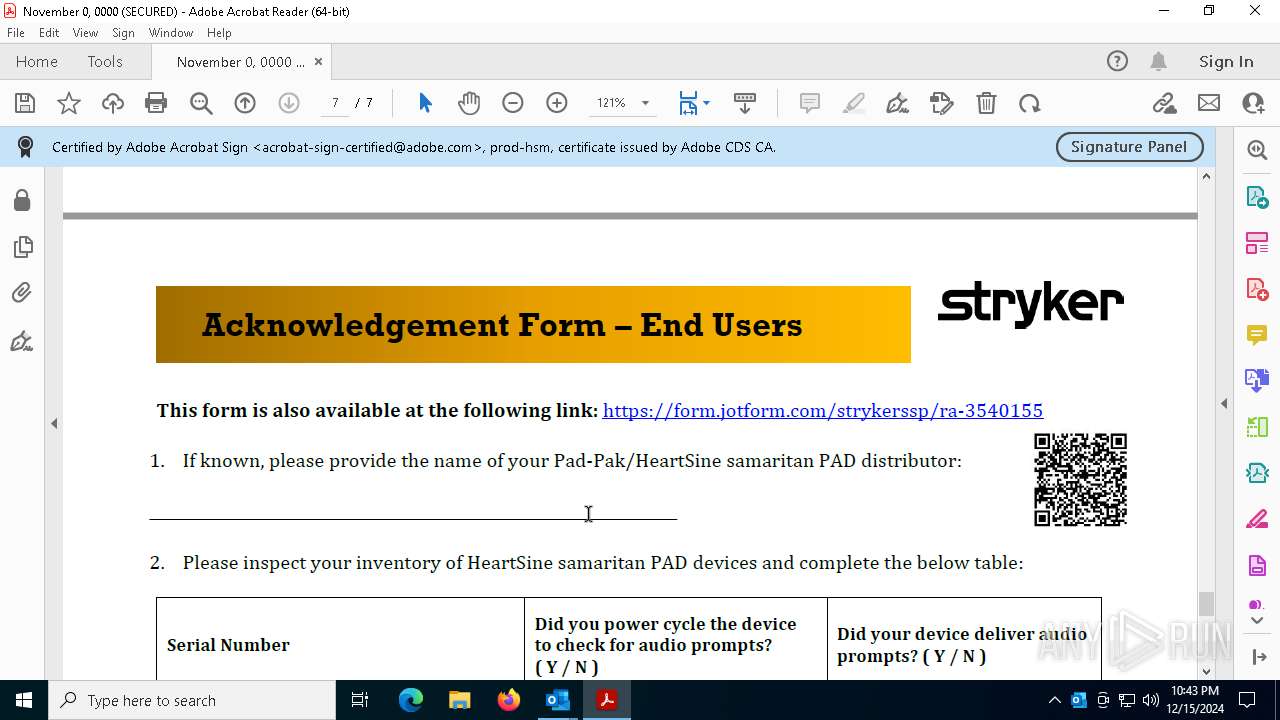Zoom out with the minus icon
The image size is (1280, 720).
(513, 103)
